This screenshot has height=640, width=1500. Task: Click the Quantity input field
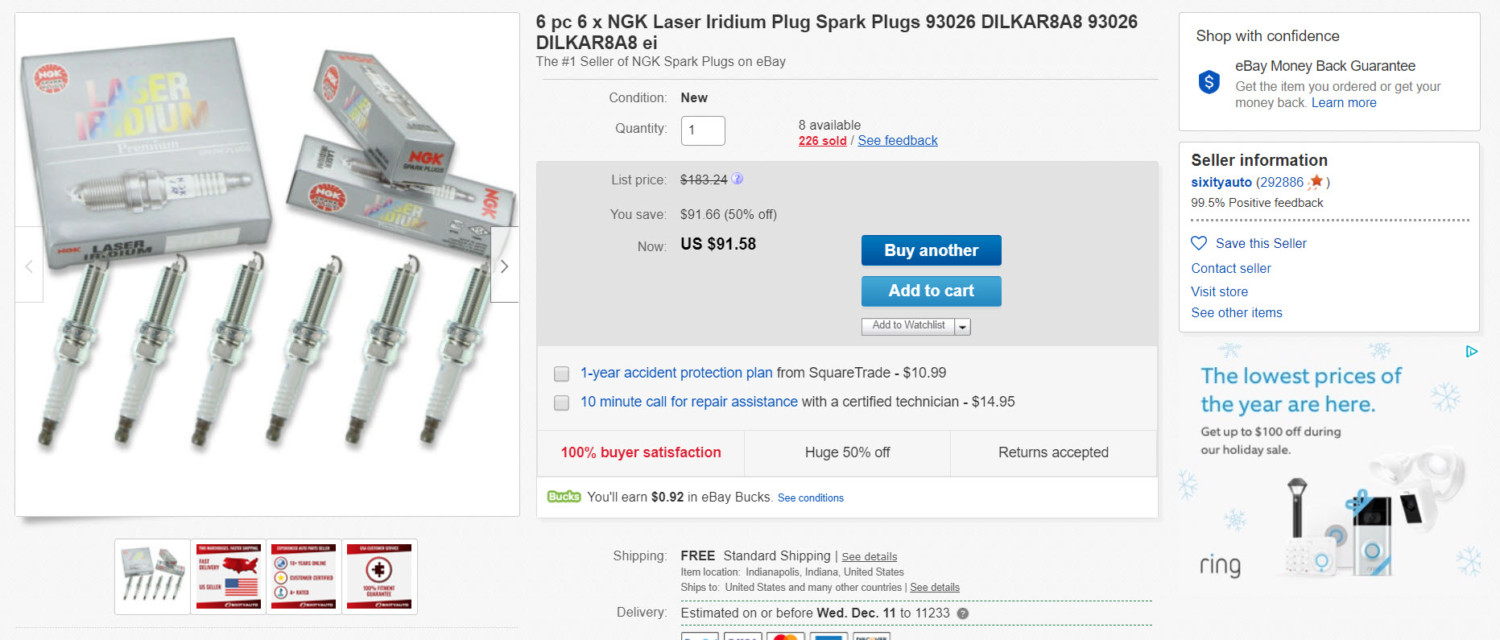[703, 130]
